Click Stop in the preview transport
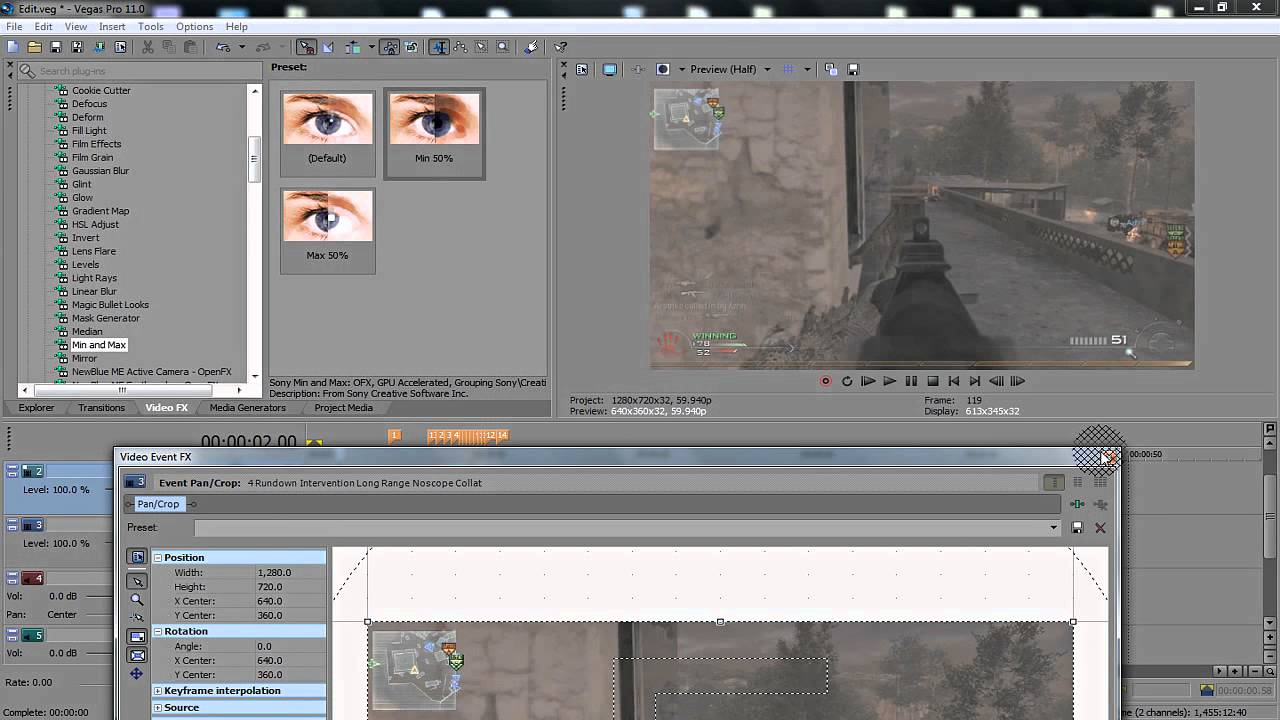The height and width of the screenshot is (720, 1280). [932, 381]
